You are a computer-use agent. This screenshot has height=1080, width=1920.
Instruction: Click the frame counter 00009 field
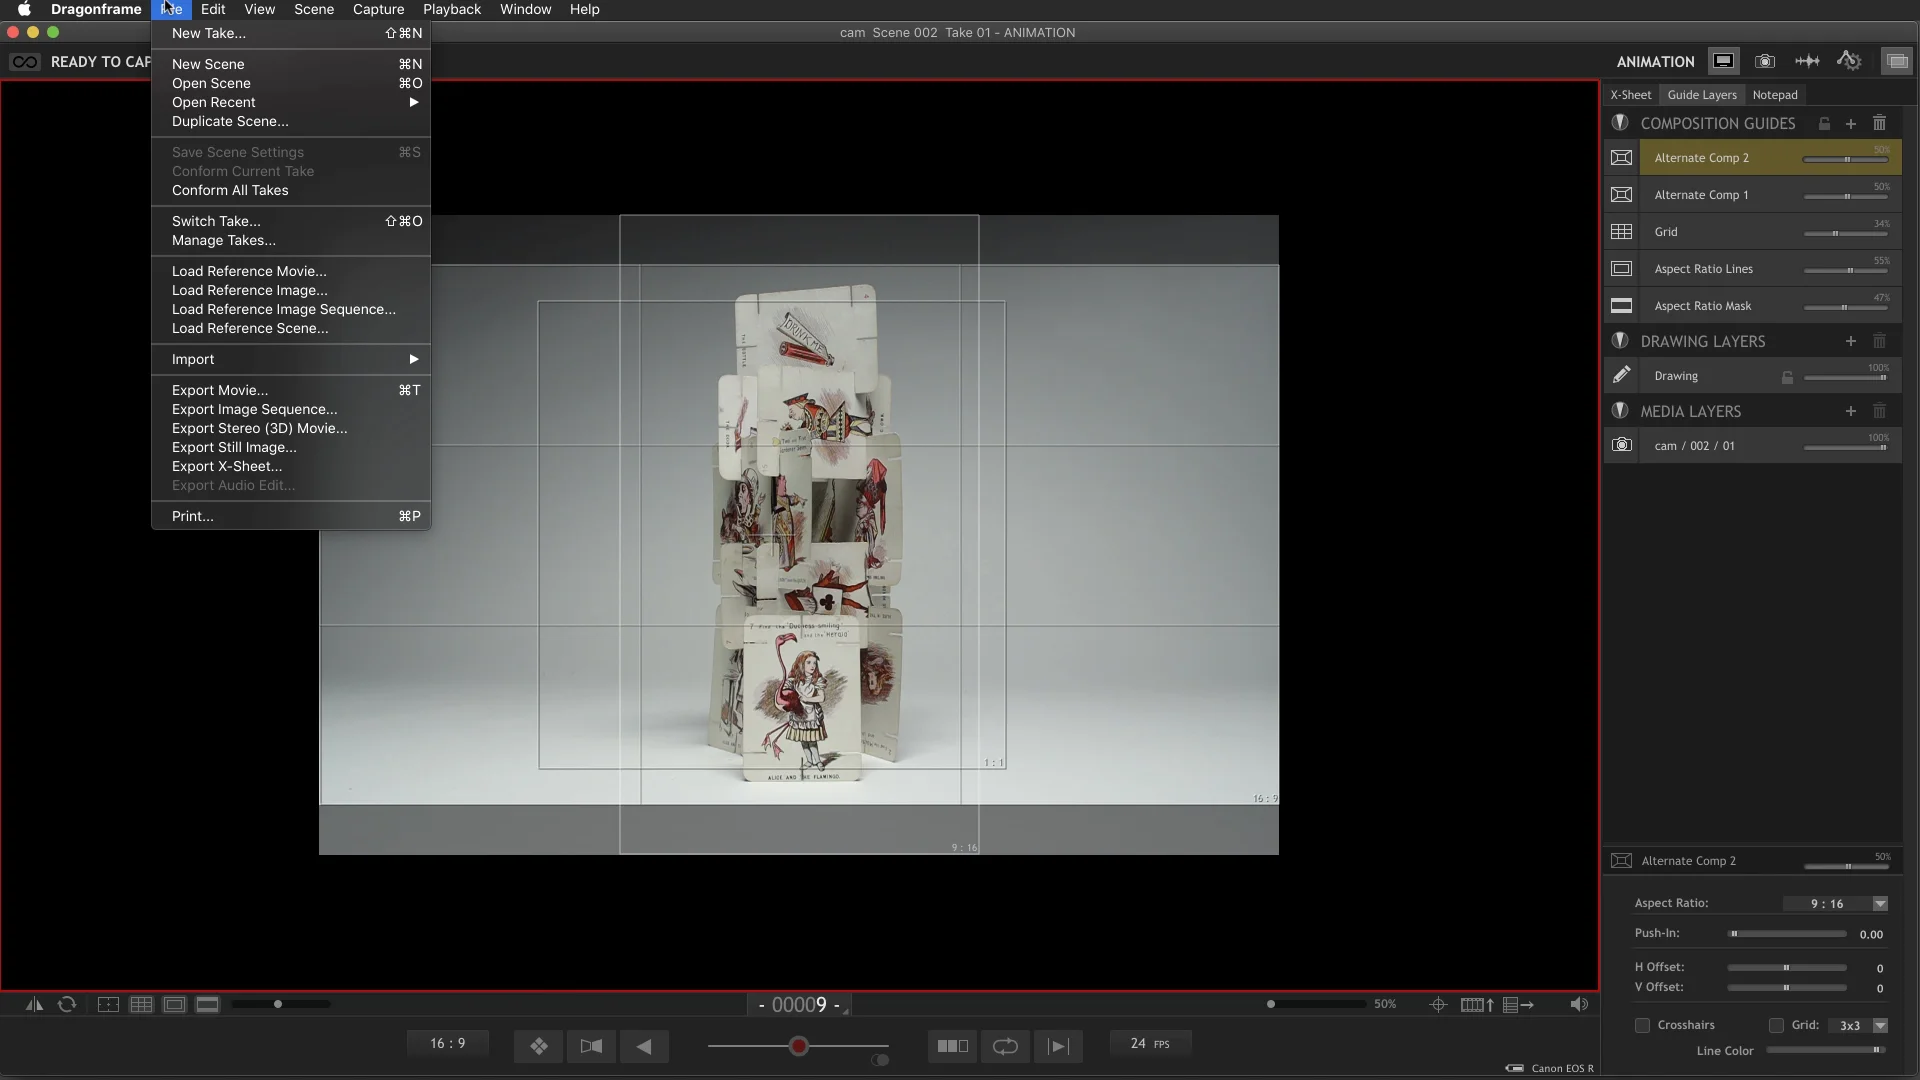coord(799,1005)
